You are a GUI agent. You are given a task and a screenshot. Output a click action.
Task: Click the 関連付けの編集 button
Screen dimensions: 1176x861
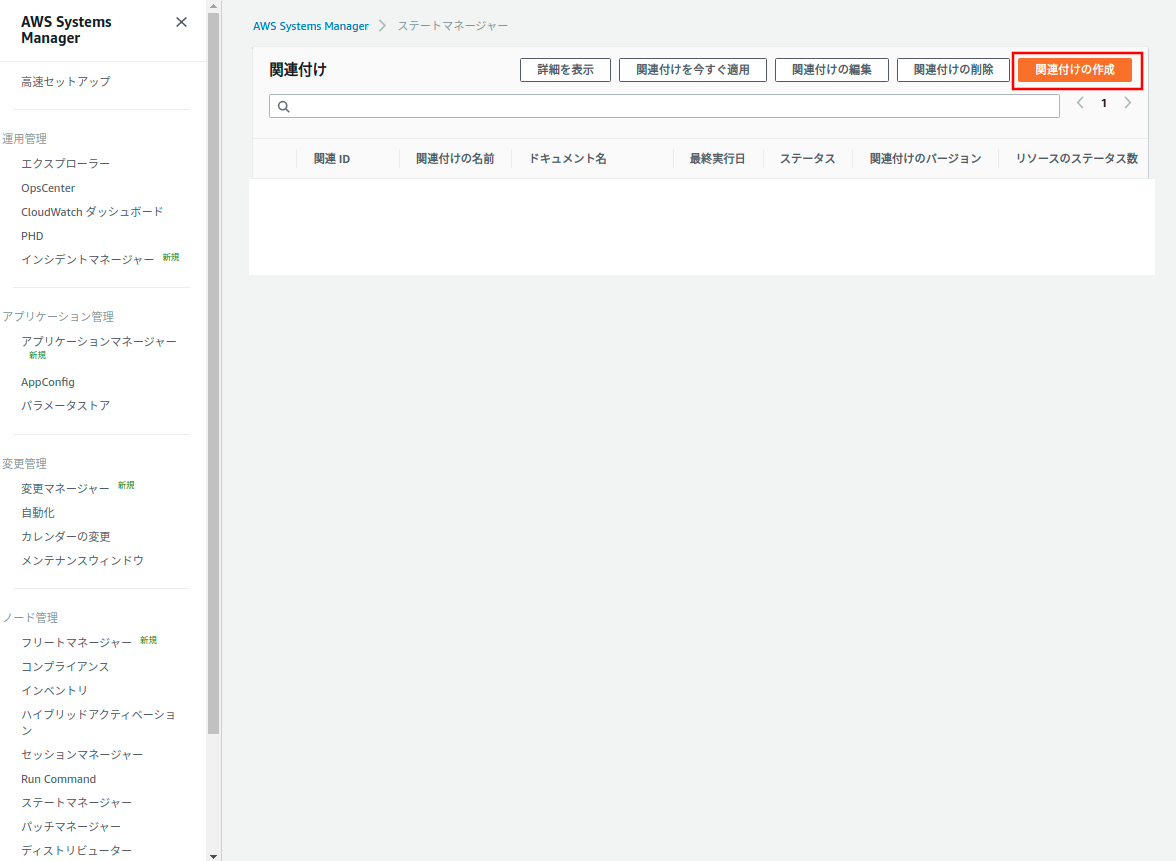point(831,70)
